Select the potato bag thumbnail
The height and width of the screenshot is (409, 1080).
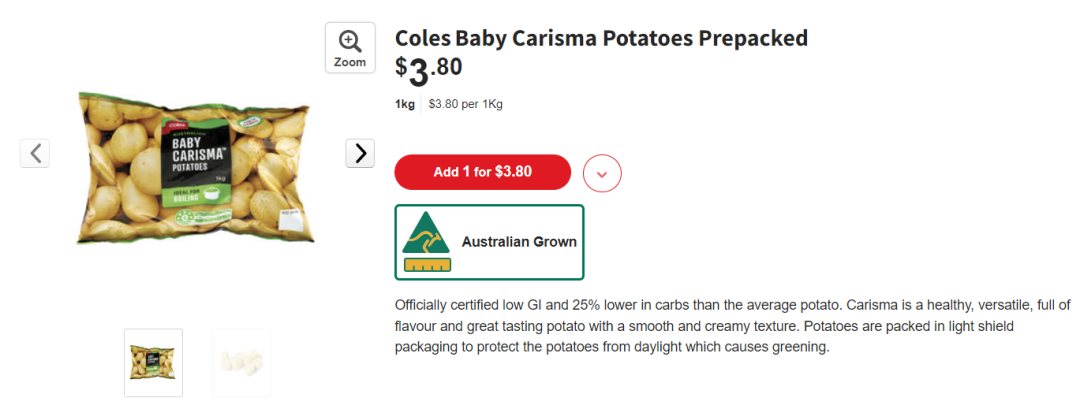(x=153, y=362)
